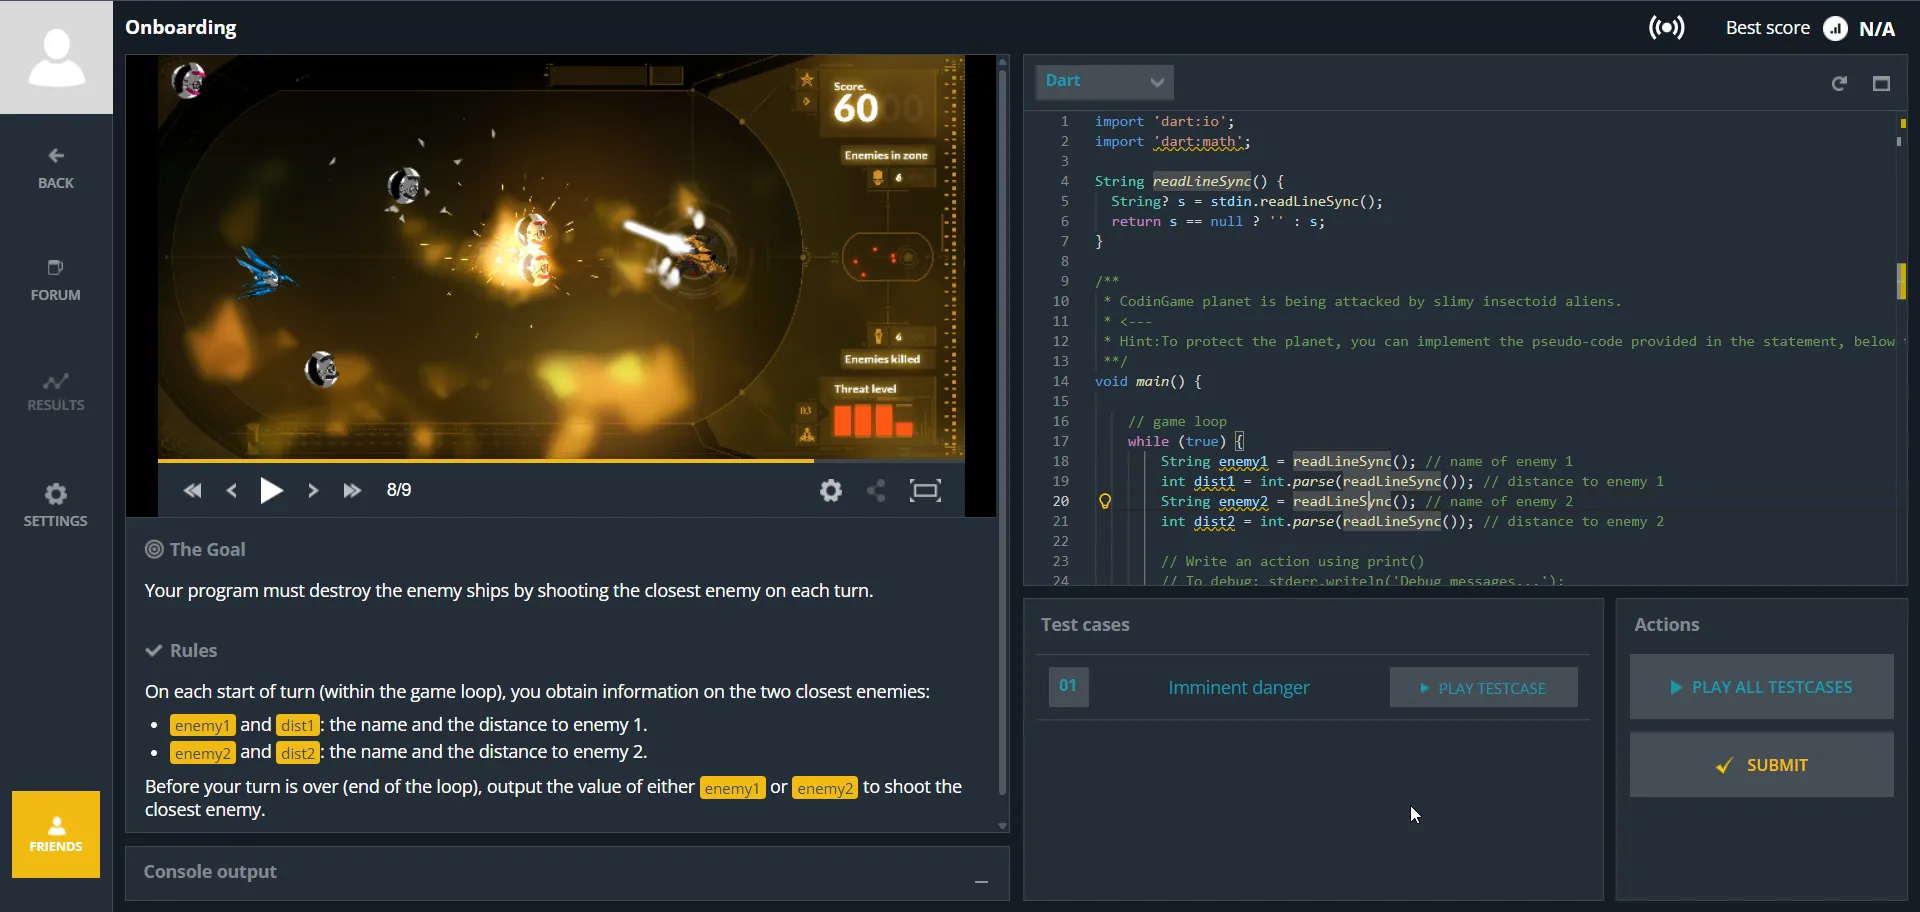Step to next replay frame
The image size is (1920, 912).
pyautogui.click(x=313, y=490)
